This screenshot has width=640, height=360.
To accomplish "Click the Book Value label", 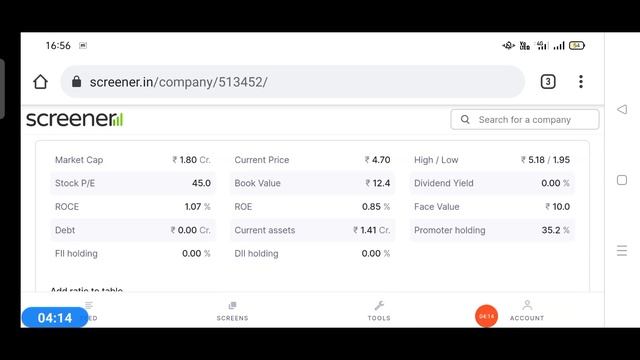I will [x=258, y=183].
